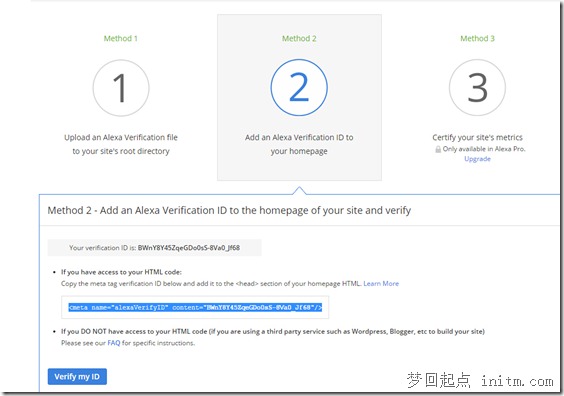Click the initm.com watermark text
The height and width of the screenshot is (396, 564).
click(x=517, y=381)
